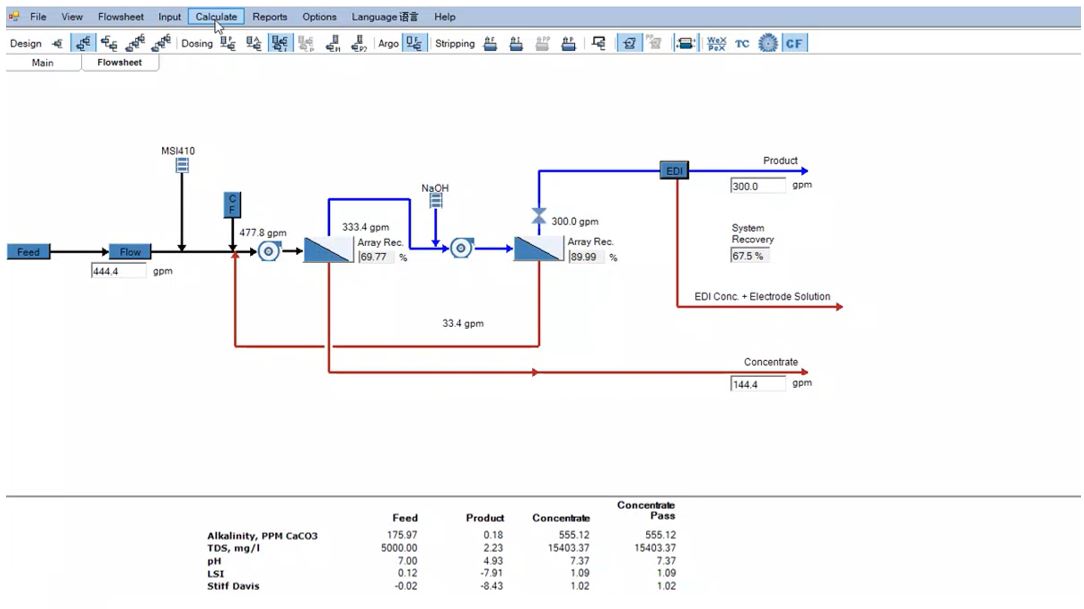This screenshot has width=1084, height=609.
Task: Click the Array Rec. field showing 69.77
Action: [x=377, y=257]
